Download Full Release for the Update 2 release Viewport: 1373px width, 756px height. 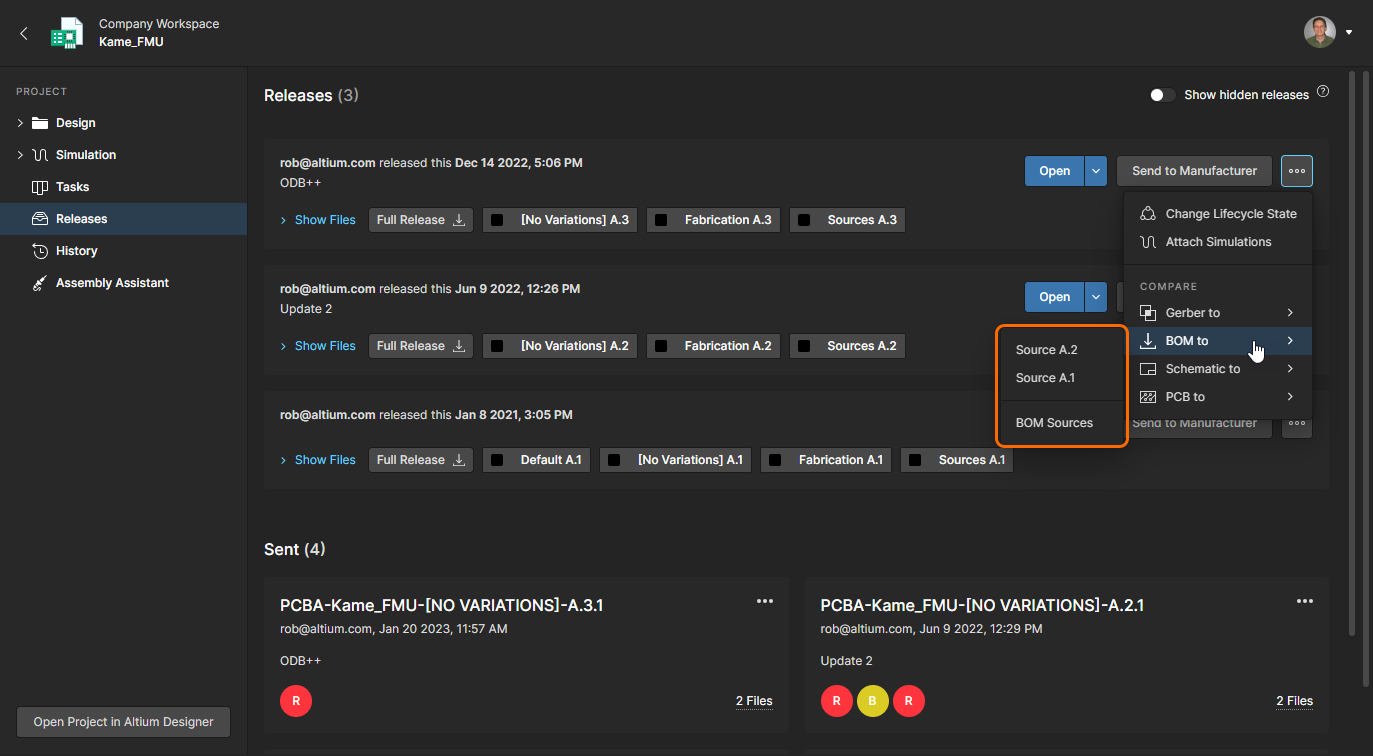click(x=421, y=346)
